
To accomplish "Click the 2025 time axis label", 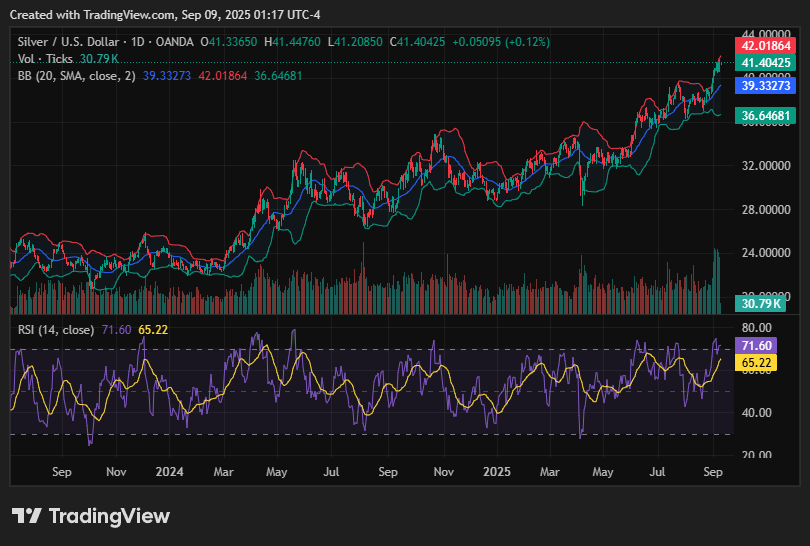I will coord(496,472).
